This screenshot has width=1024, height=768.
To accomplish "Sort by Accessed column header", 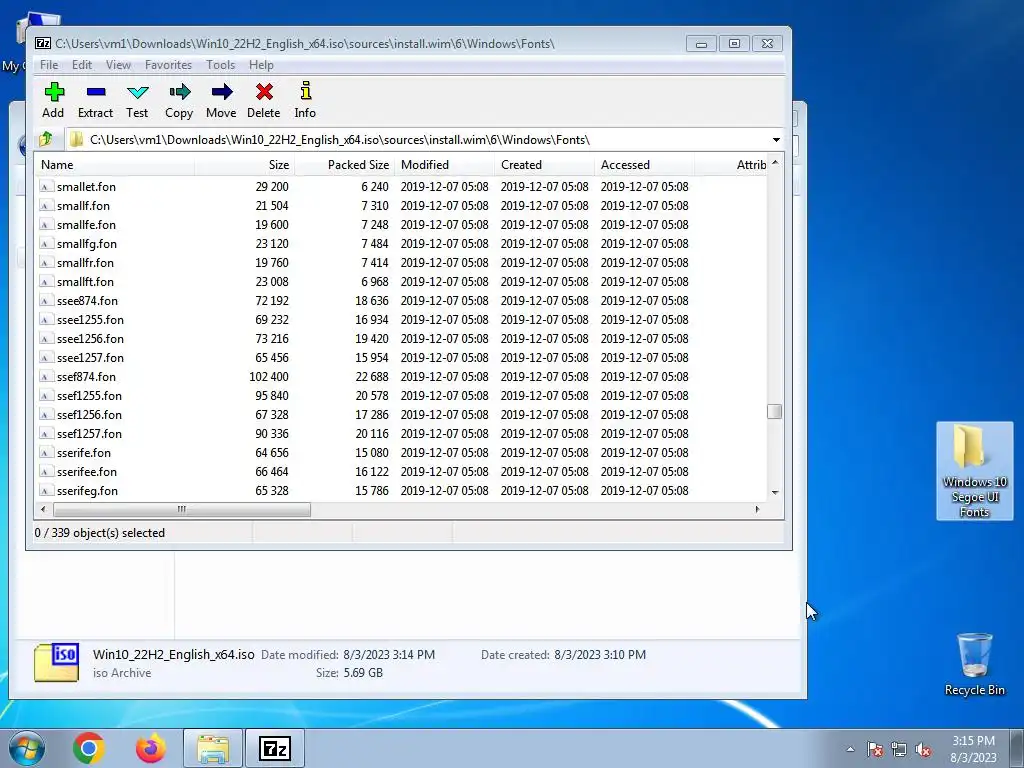I will [644, 165].
